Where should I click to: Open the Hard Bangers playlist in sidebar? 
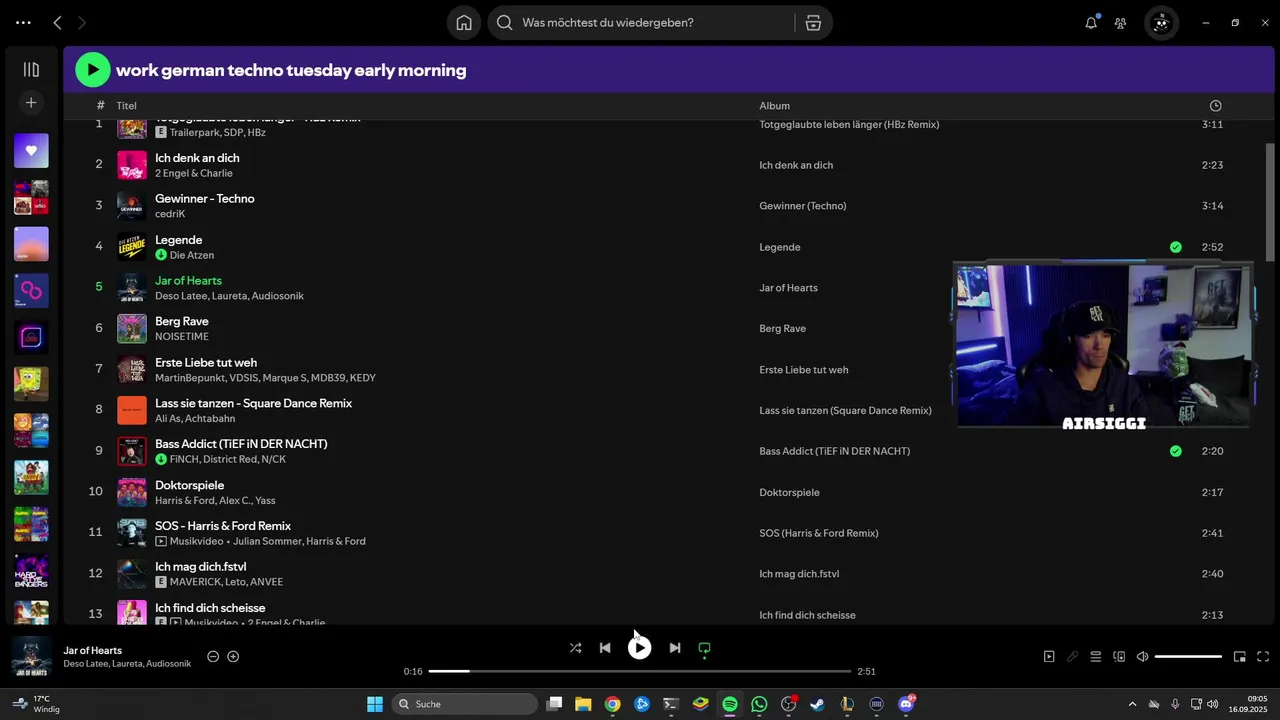click(31, 571)
